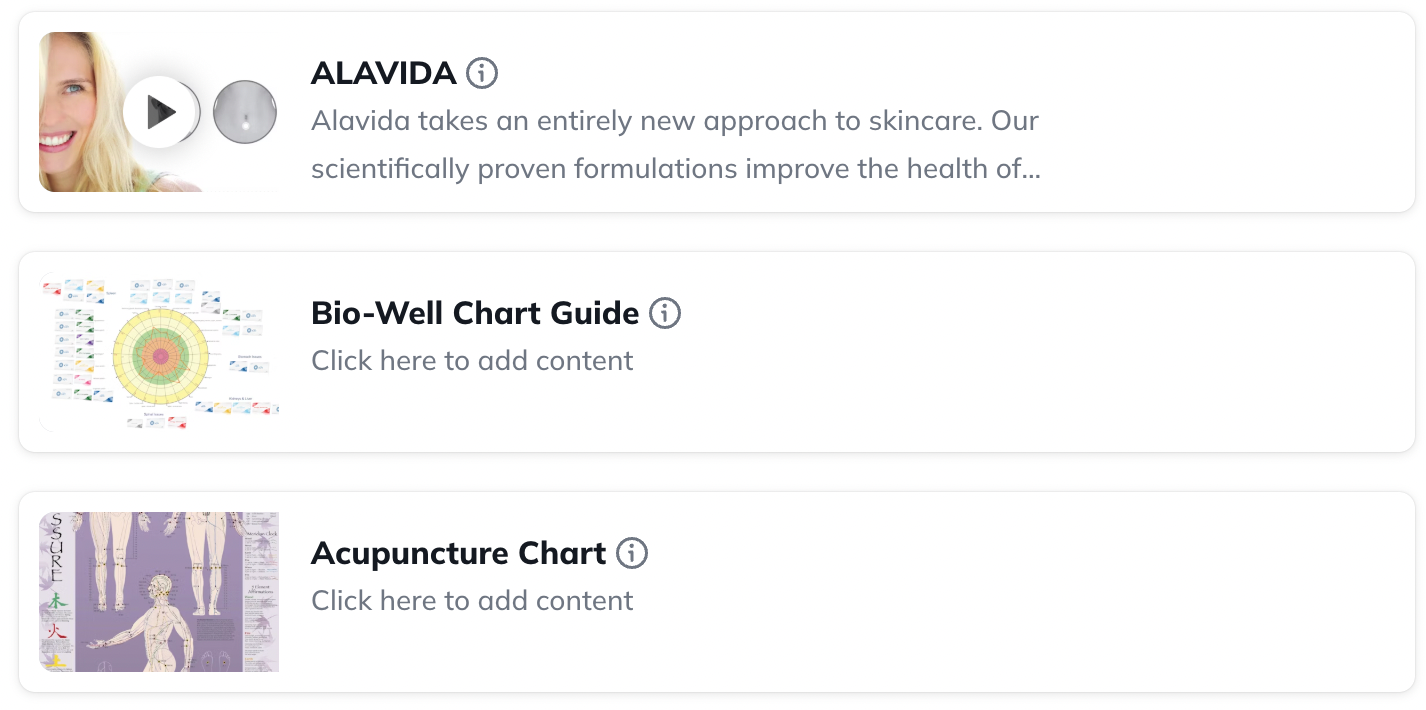This screenshot has width=1426, height=710.
Task: Open the Acupuncture Chart thumbnail image
Action: point(159,592)
